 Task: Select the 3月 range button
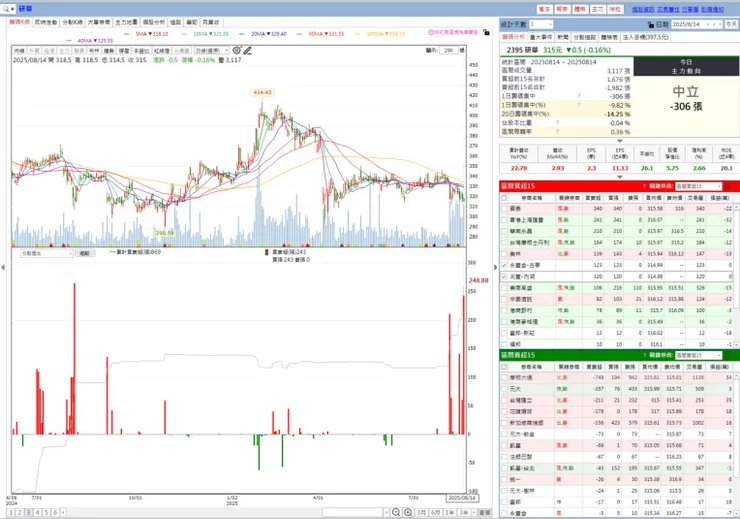[421, 512]
